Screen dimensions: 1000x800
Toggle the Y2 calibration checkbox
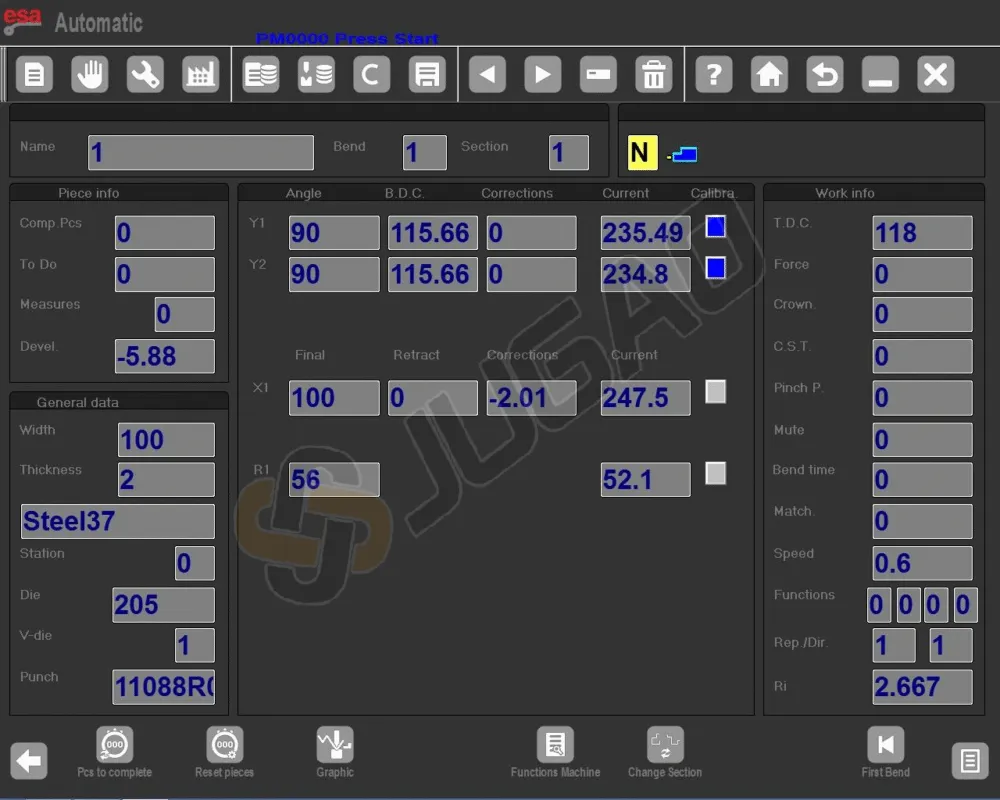click(715, 268)
